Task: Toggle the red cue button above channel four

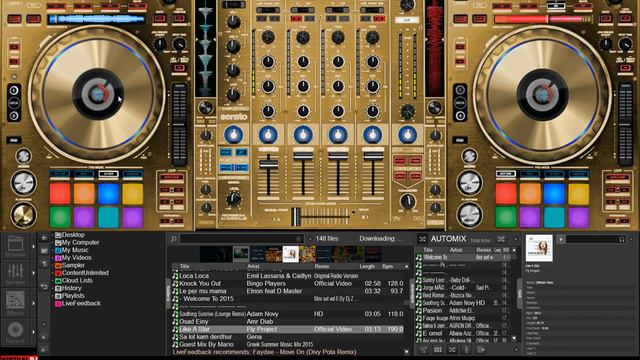Action: [379, 19]
